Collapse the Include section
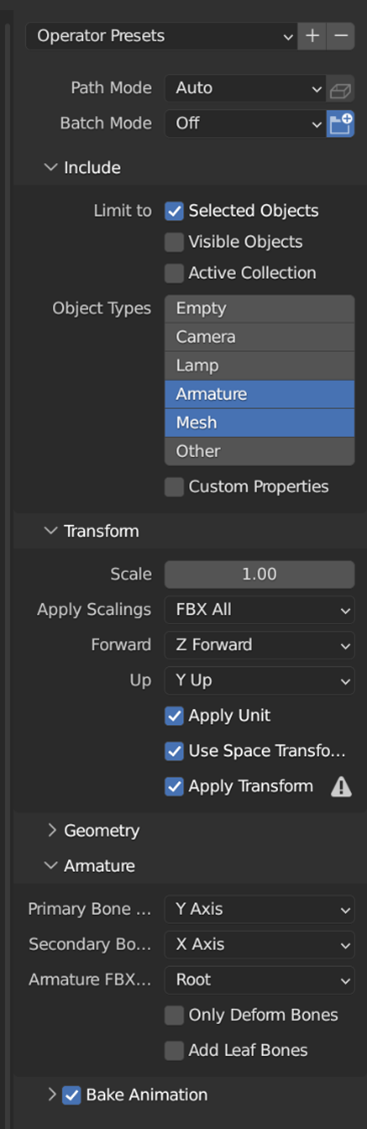367x1129 pixels. click(83, 168)
